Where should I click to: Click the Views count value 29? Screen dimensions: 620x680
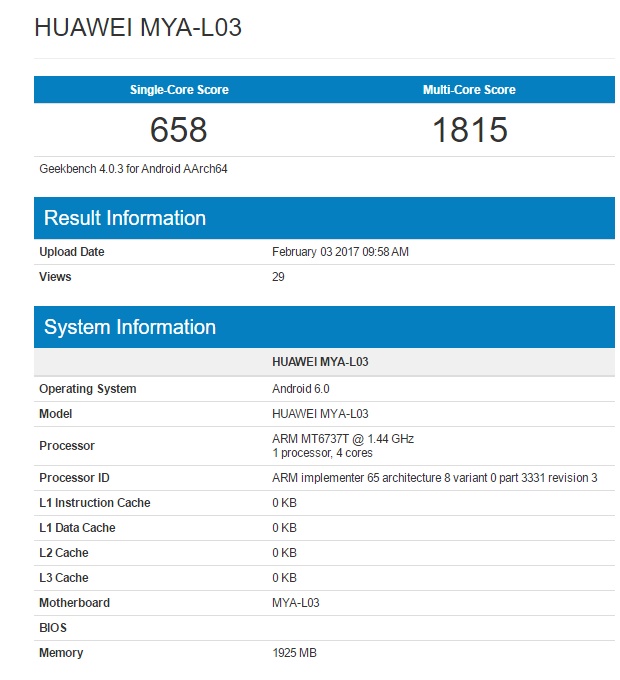tap(278, 277)
